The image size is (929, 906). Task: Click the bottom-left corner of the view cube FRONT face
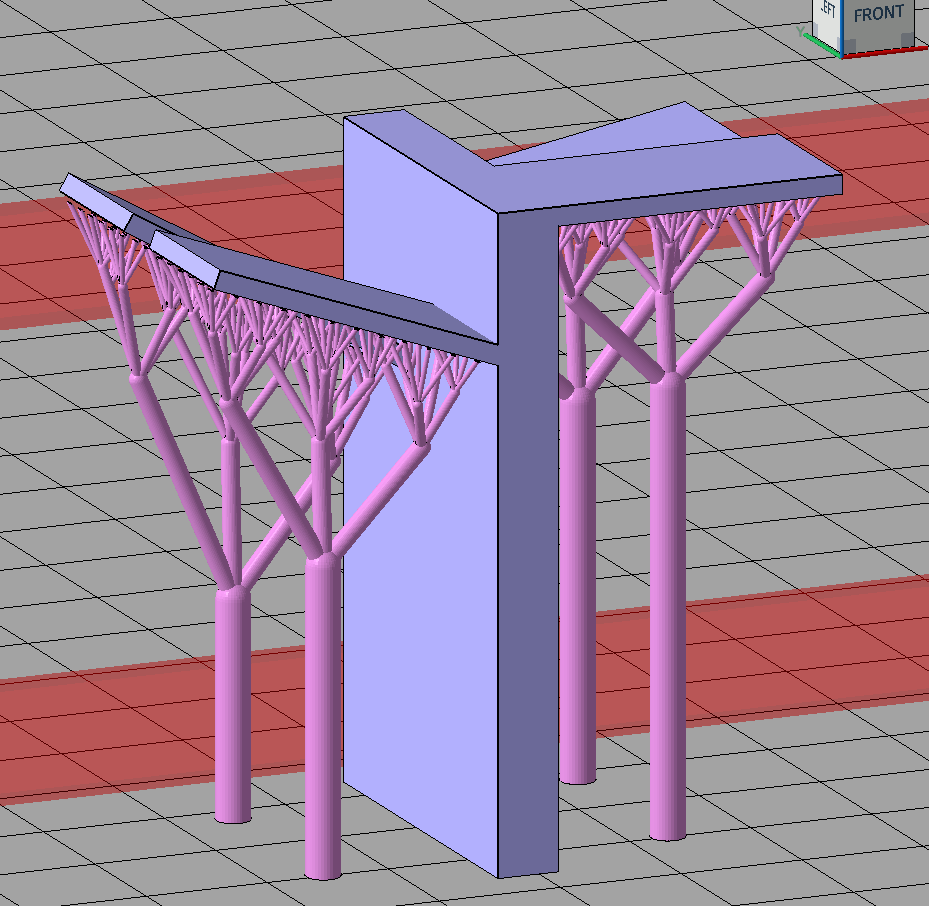pyautogui.click(x=845, y=53)
